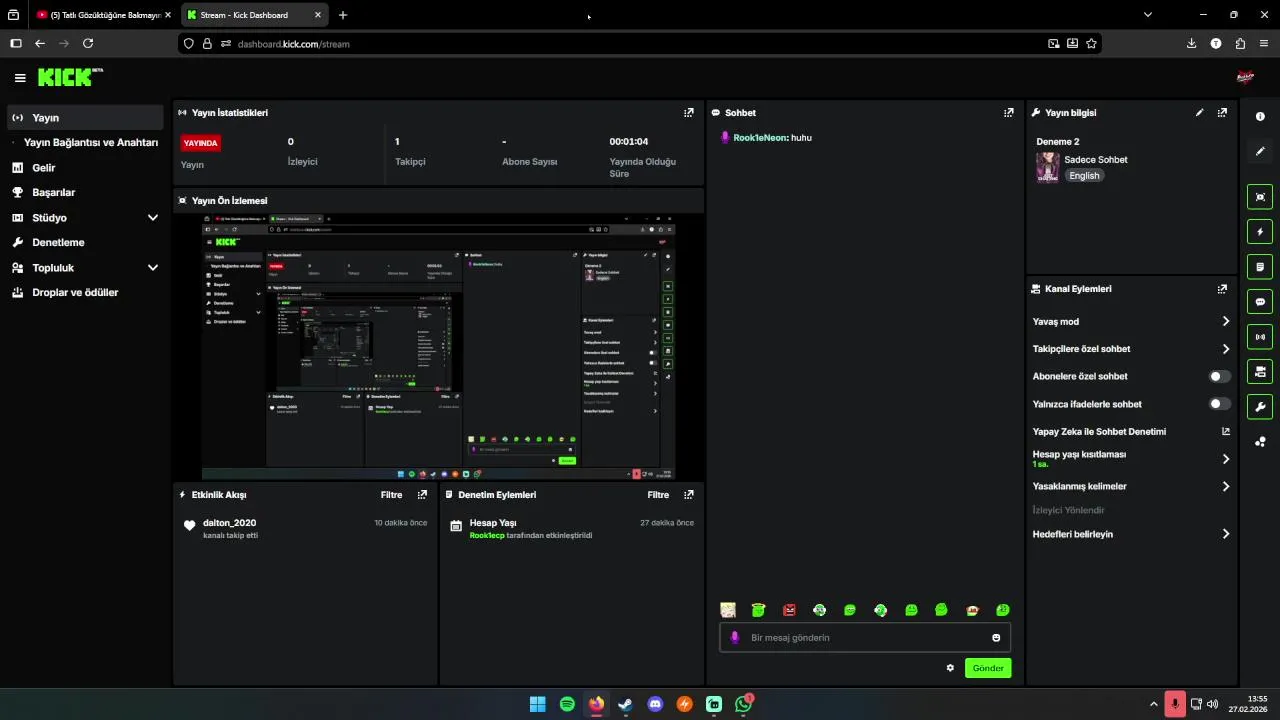Click Rook1ecp in Denetim Eylemleri entry
1280x720 pixels.
tap(487, 535)
